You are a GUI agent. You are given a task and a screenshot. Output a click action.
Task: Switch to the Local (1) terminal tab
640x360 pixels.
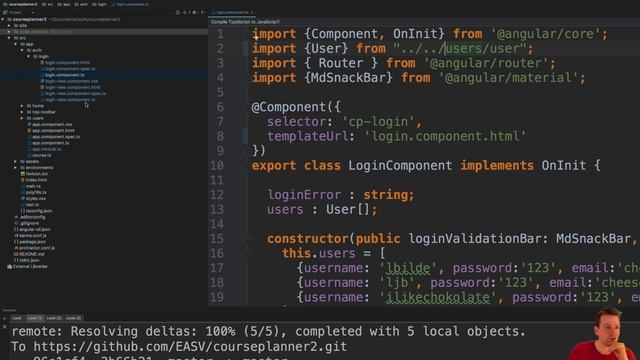[x=35, y=318]
